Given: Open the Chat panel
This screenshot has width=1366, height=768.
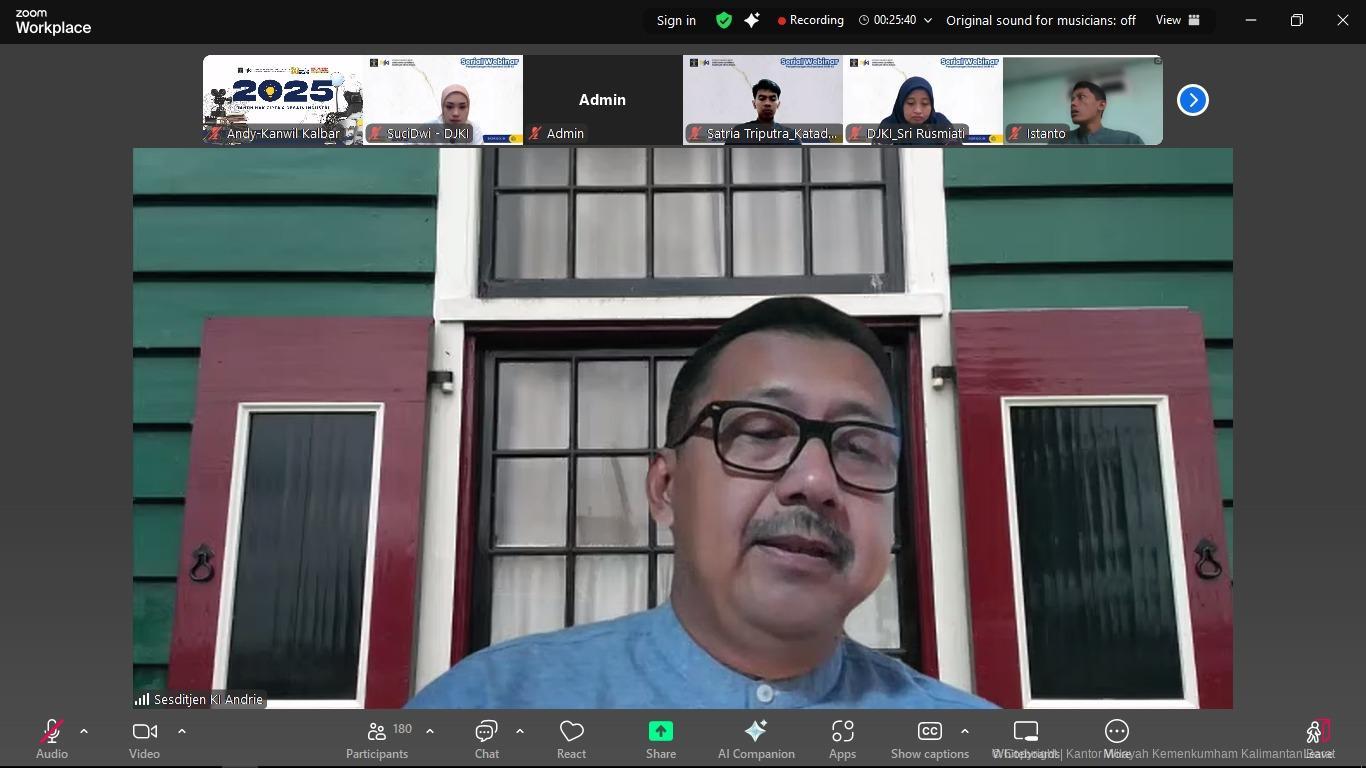Looking at the screenshot, I should (487, 740).
